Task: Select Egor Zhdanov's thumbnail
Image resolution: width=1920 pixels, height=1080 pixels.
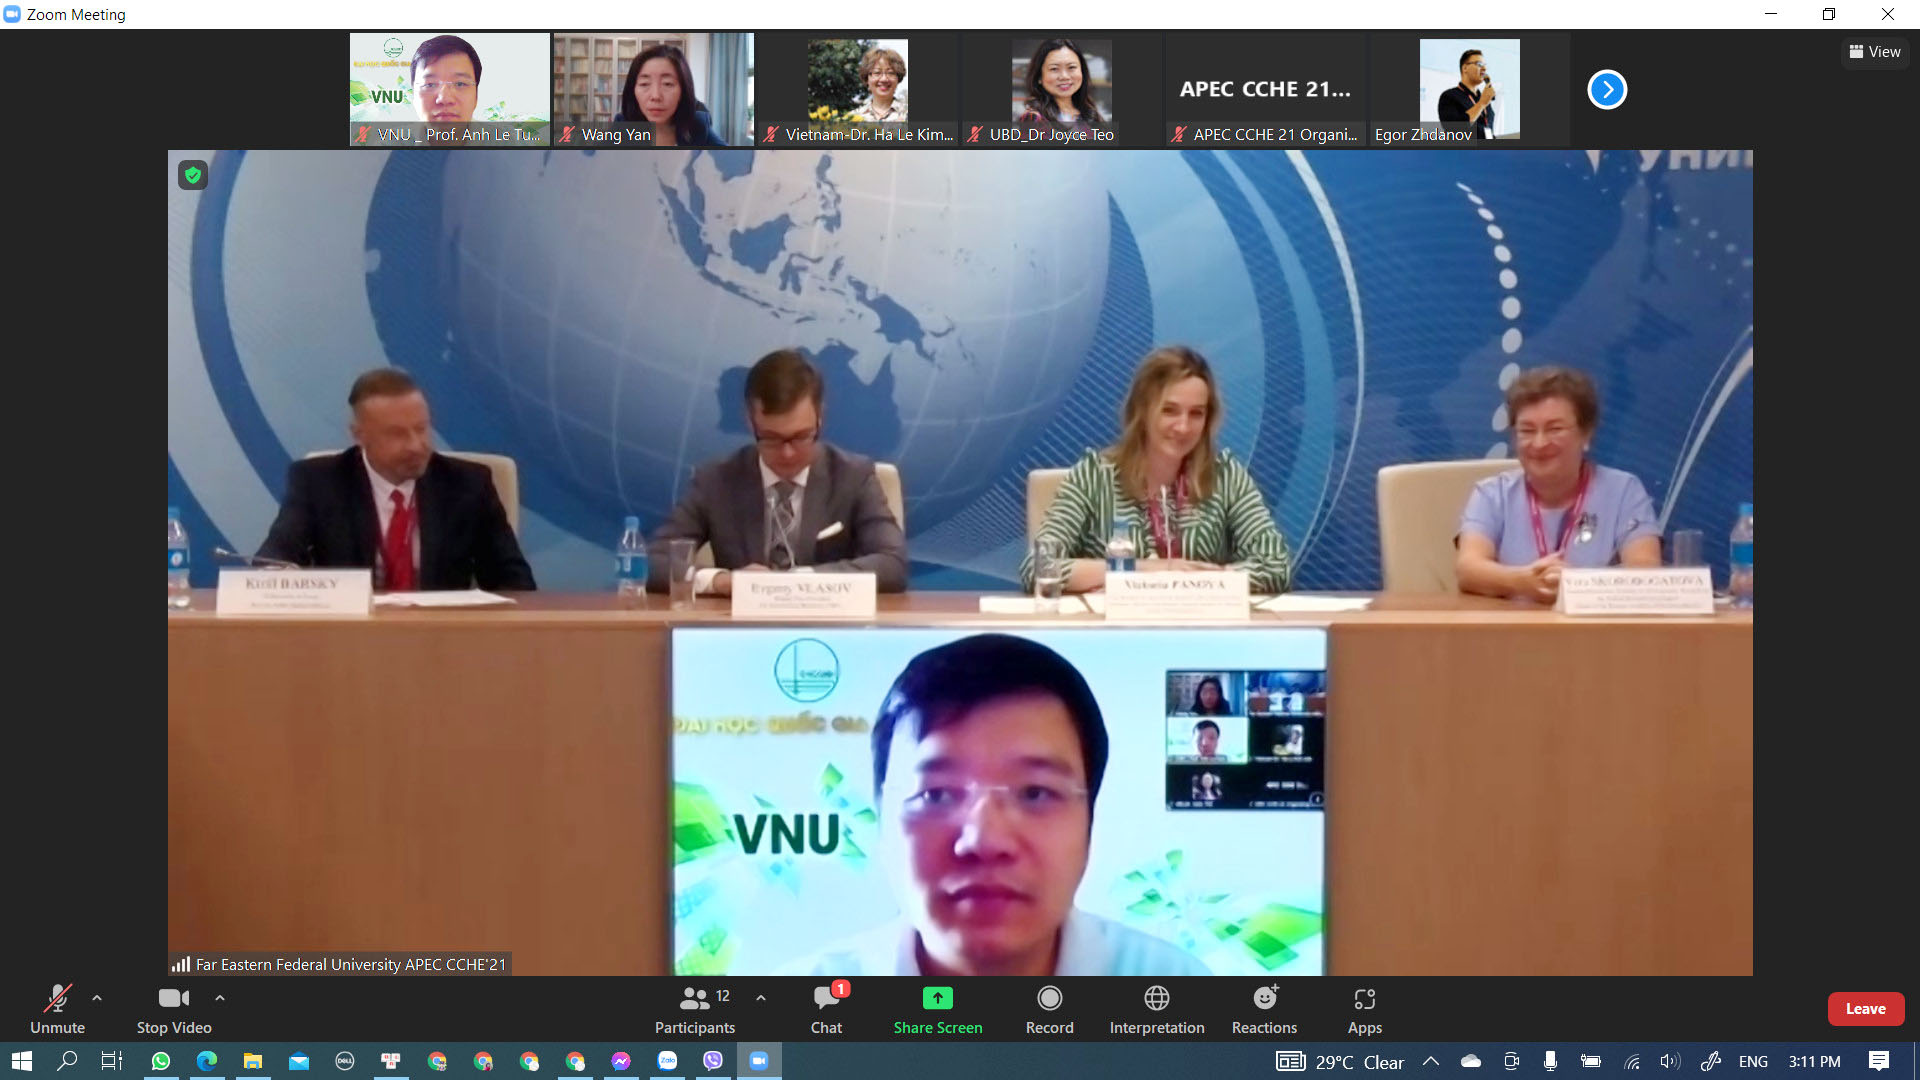Action: coord(1470,90)
